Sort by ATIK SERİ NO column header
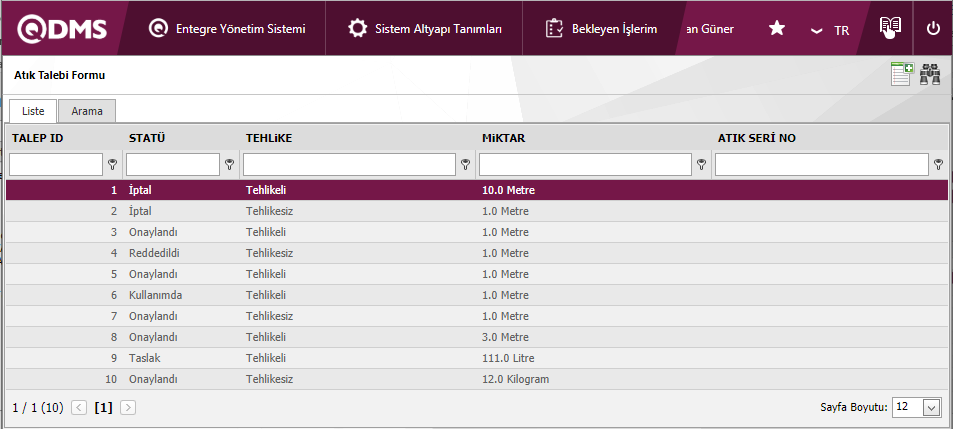 tap(757, 138)
